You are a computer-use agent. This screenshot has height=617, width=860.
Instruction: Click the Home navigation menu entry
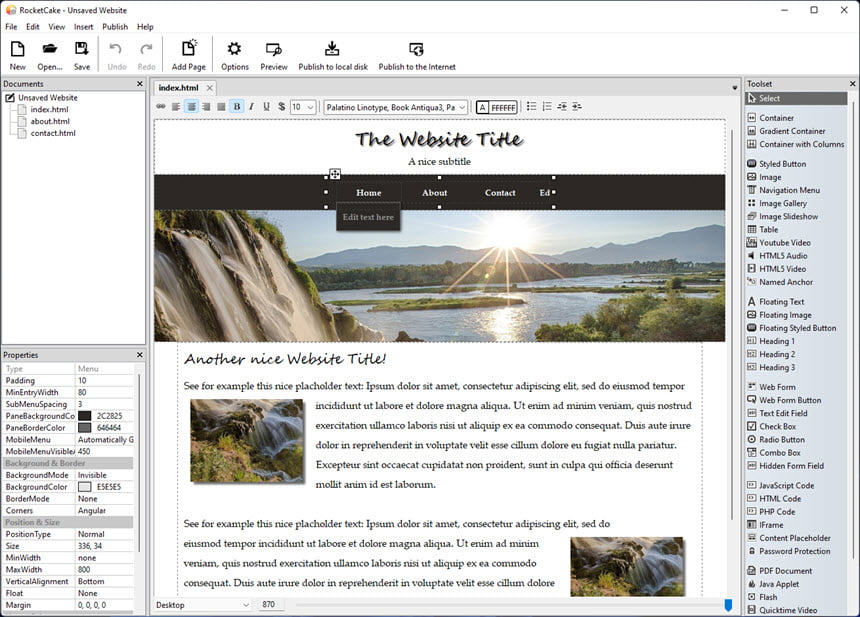(x=369, y=193)
